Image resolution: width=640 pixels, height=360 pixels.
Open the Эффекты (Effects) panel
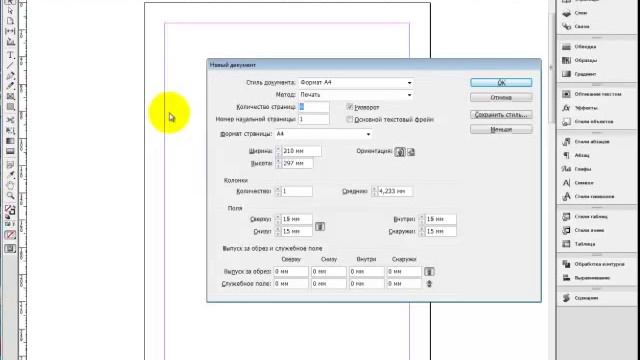click(x=580, y=108)
